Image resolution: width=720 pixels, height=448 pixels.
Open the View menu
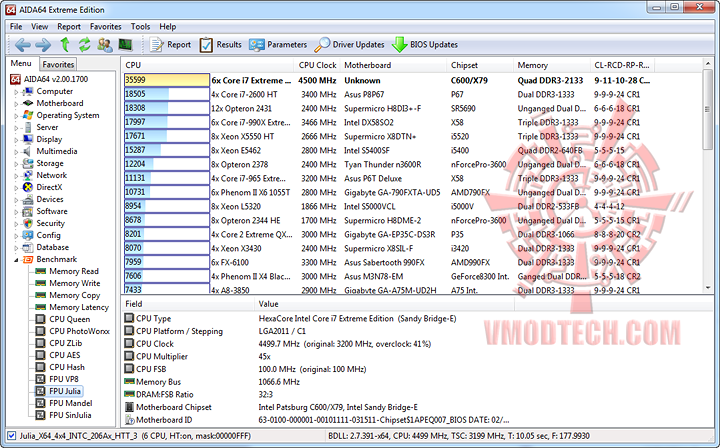point(39,27)
